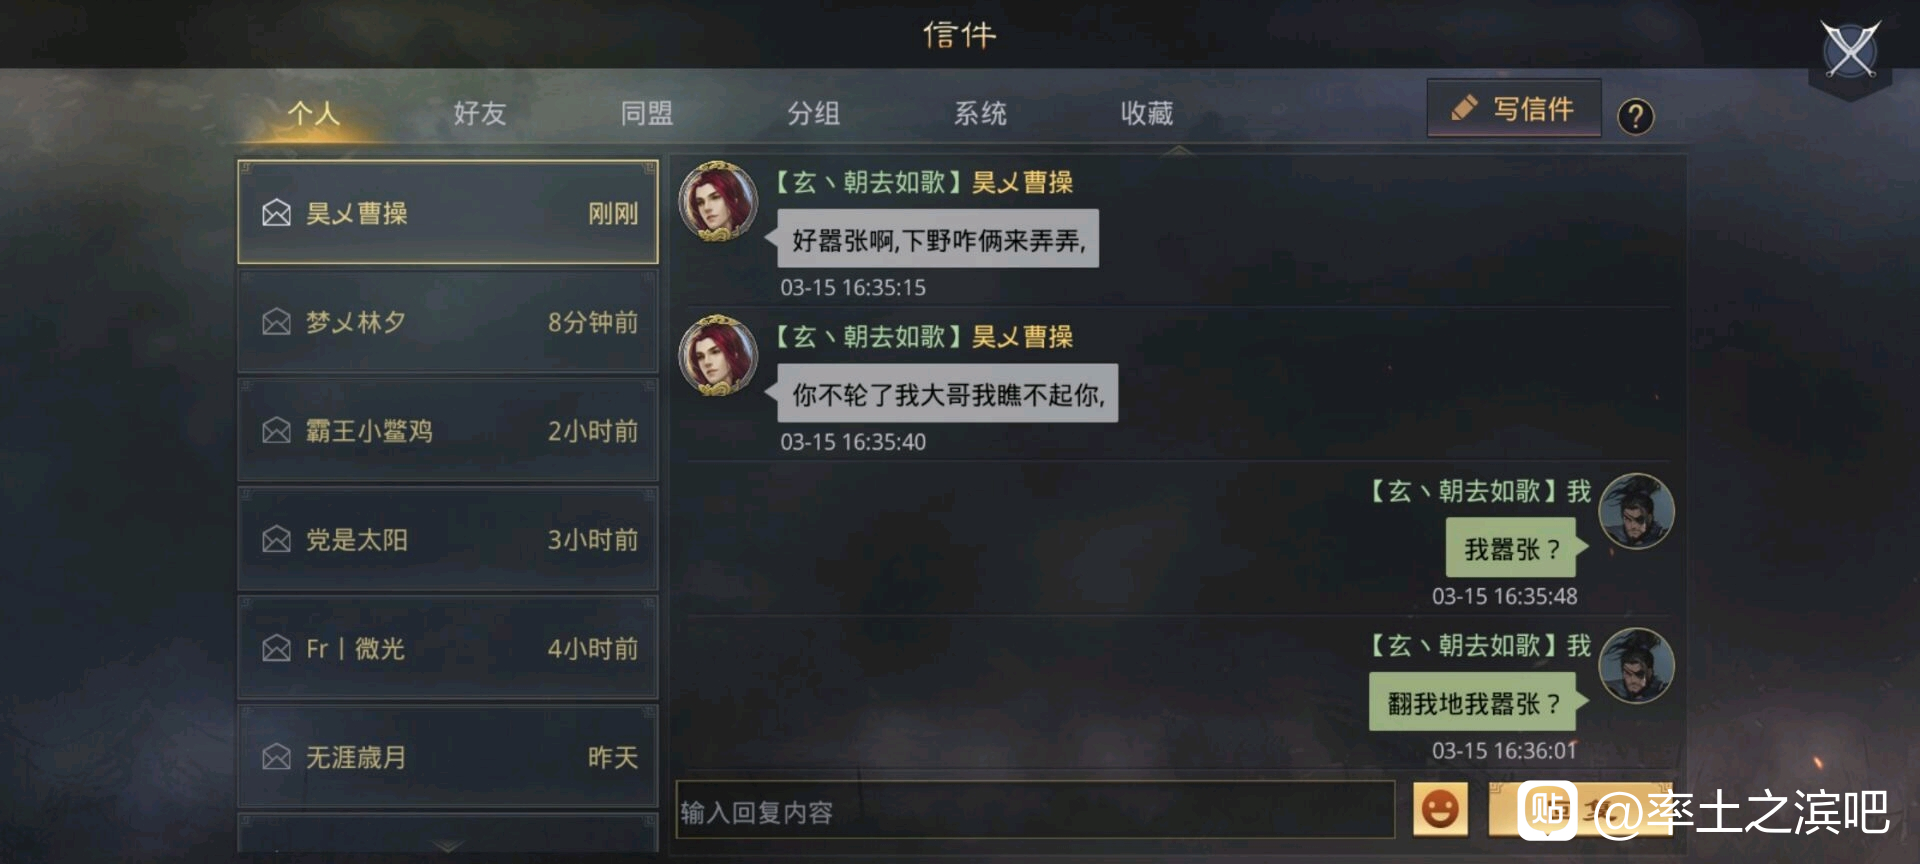Open the 收藏 tab
The width and height of the screenshot is (1920, 864).
[1147, 113]
